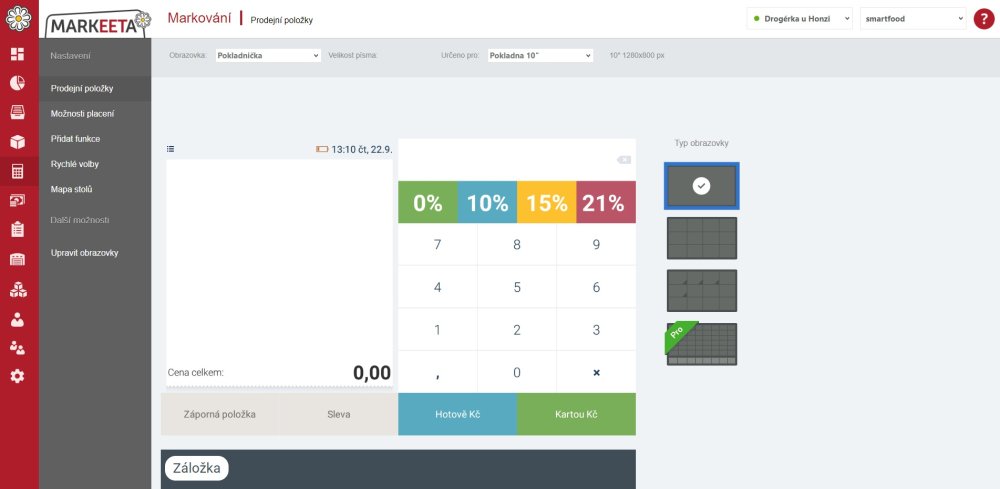
Task: Open the user group icon in sidebar
Action: pos(17,347)
